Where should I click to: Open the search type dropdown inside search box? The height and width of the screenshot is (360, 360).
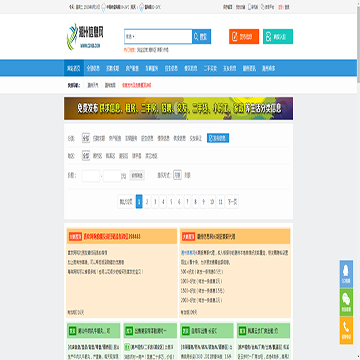(x=130, y=37)
